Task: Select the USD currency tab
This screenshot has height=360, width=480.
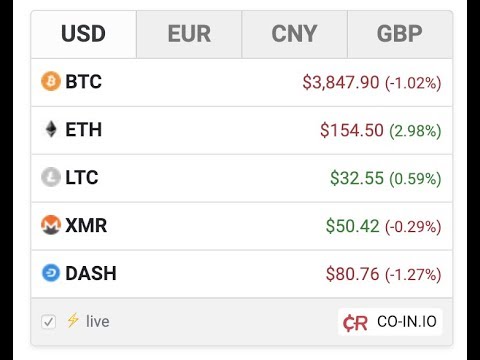Action: pyautogui.click(x=83, y=34)
